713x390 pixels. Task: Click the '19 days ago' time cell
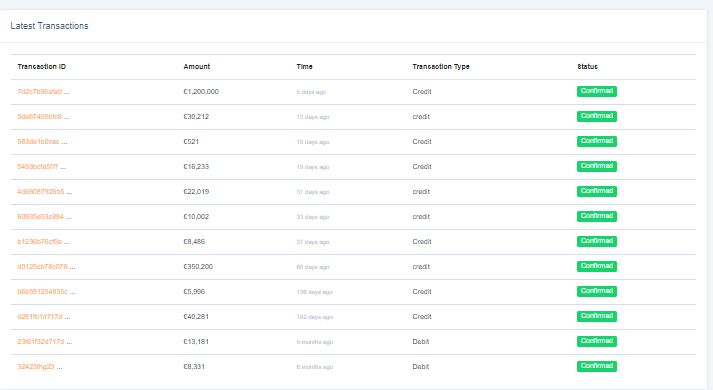(x=313, y=167)
